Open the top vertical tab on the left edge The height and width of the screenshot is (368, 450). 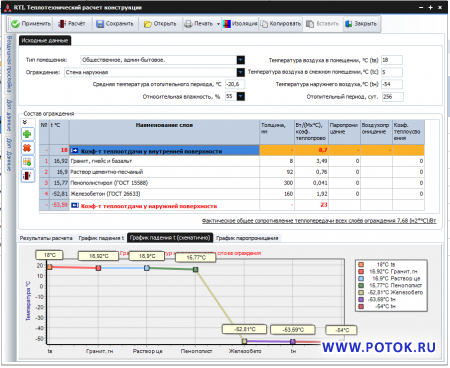(x=9, y=64)
